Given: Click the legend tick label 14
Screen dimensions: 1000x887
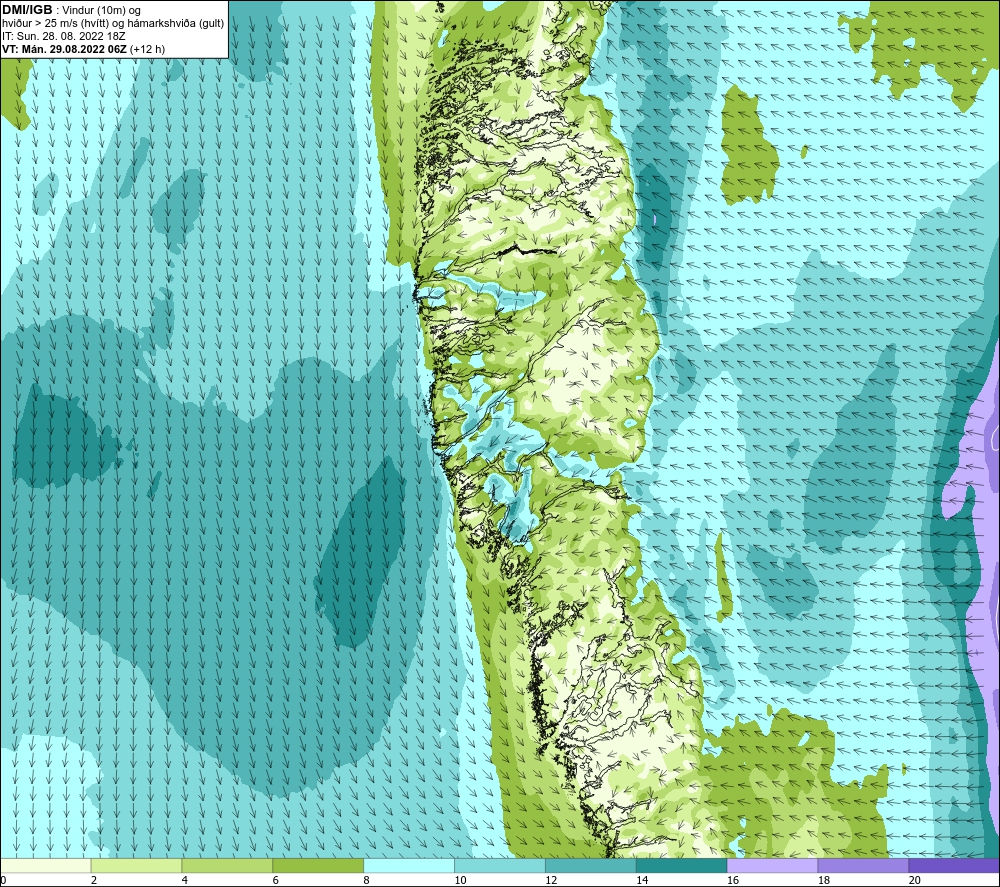Looking at the screenshot, I should pyautogui.click(x=642, y=880).
